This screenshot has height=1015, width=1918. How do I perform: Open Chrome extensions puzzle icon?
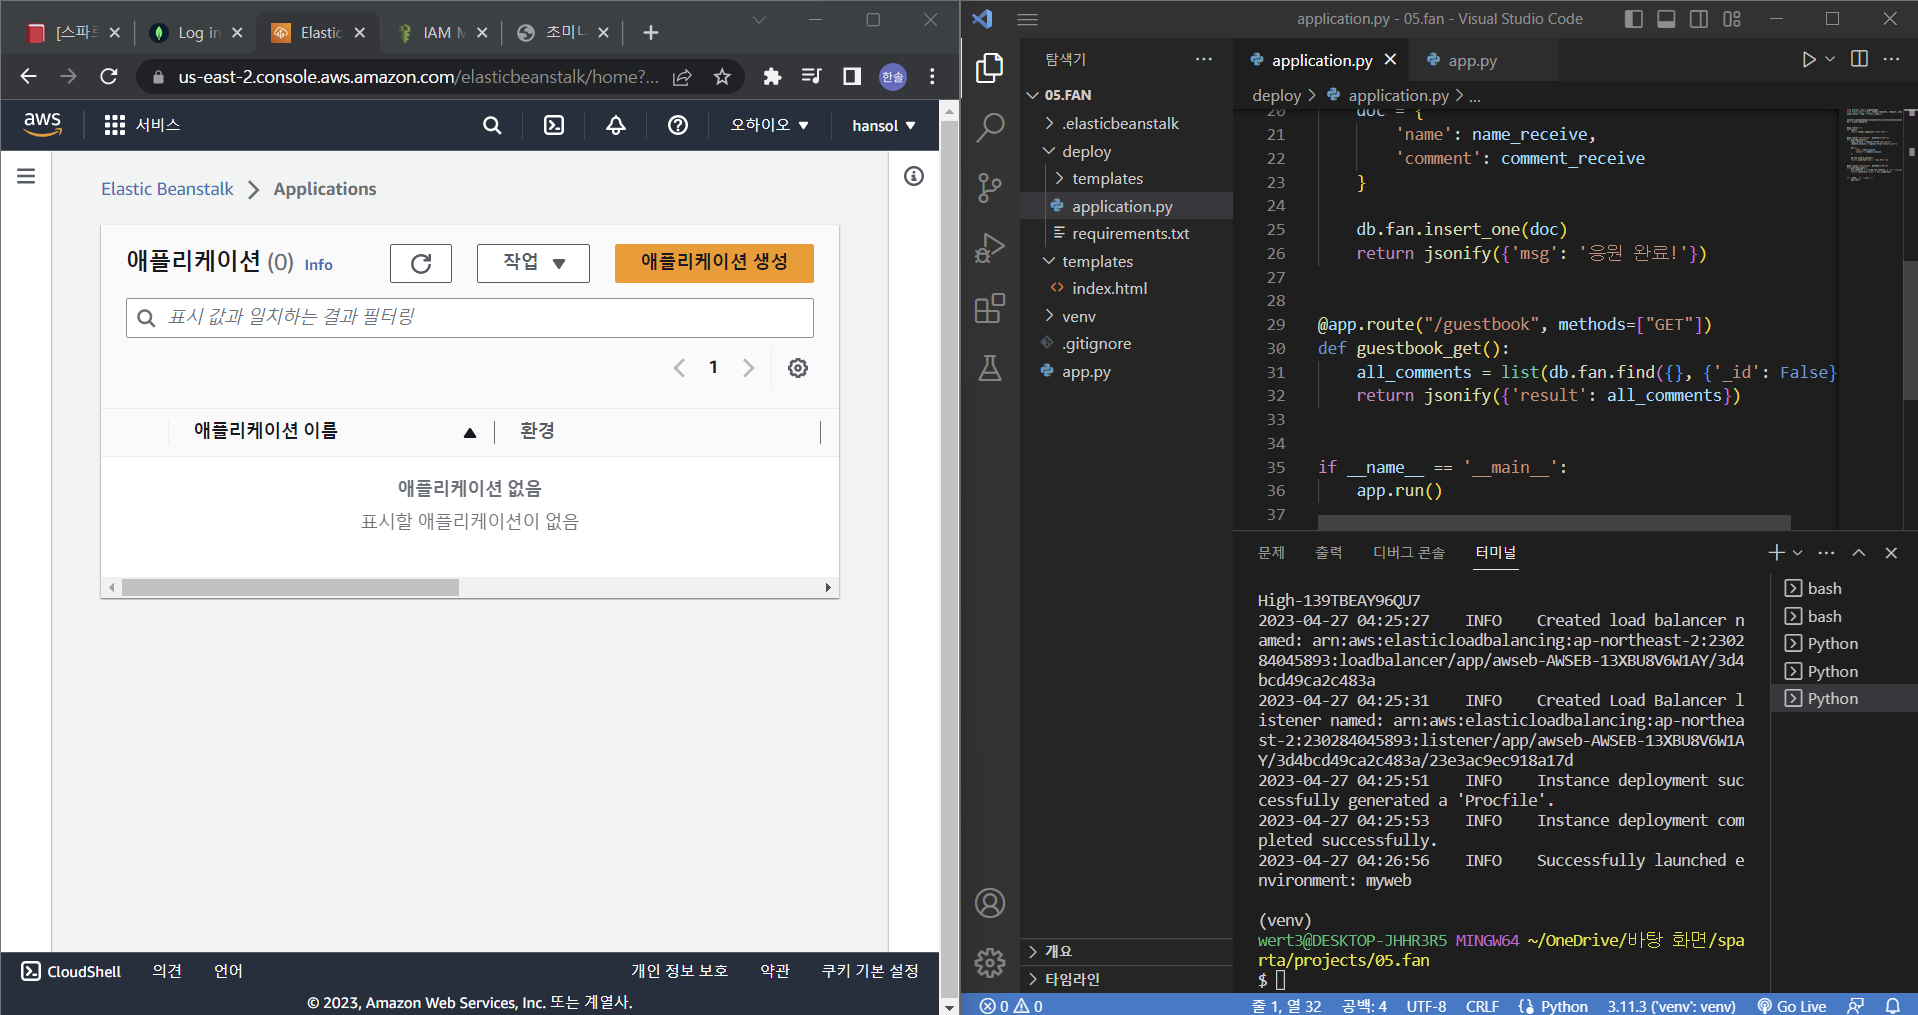(772, 77)
